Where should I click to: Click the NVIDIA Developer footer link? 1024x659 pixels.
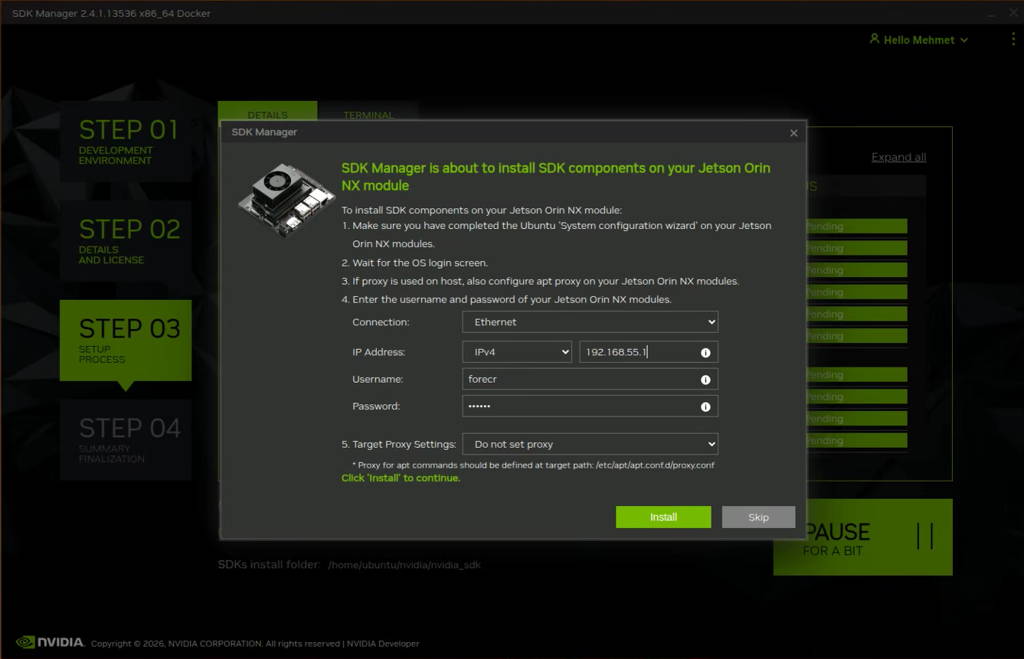coord(383,644)
